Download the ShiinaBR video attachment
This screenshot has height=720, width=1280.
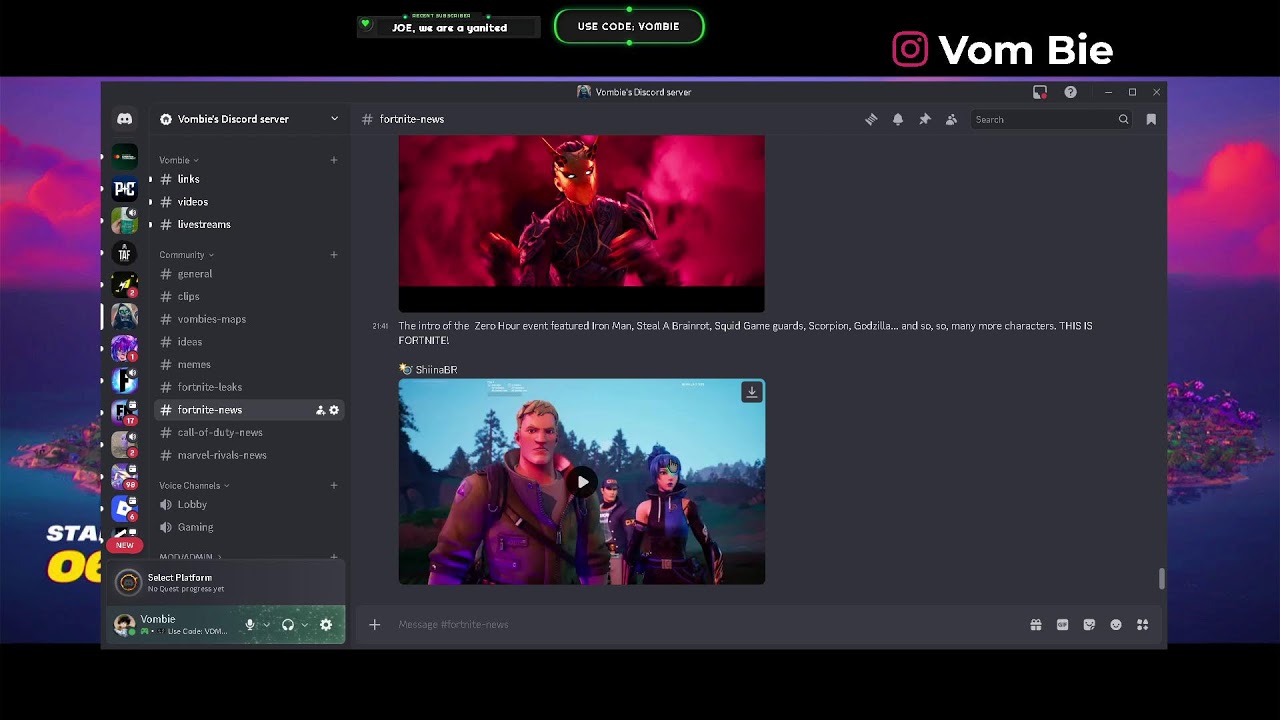(x=752, y=392)
